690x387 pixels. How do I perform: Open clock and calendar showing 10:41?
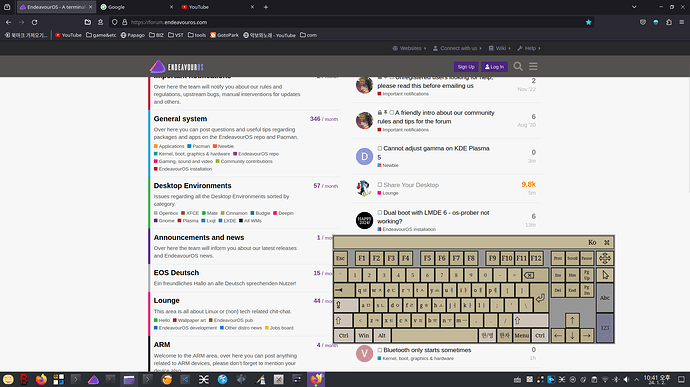657,380
